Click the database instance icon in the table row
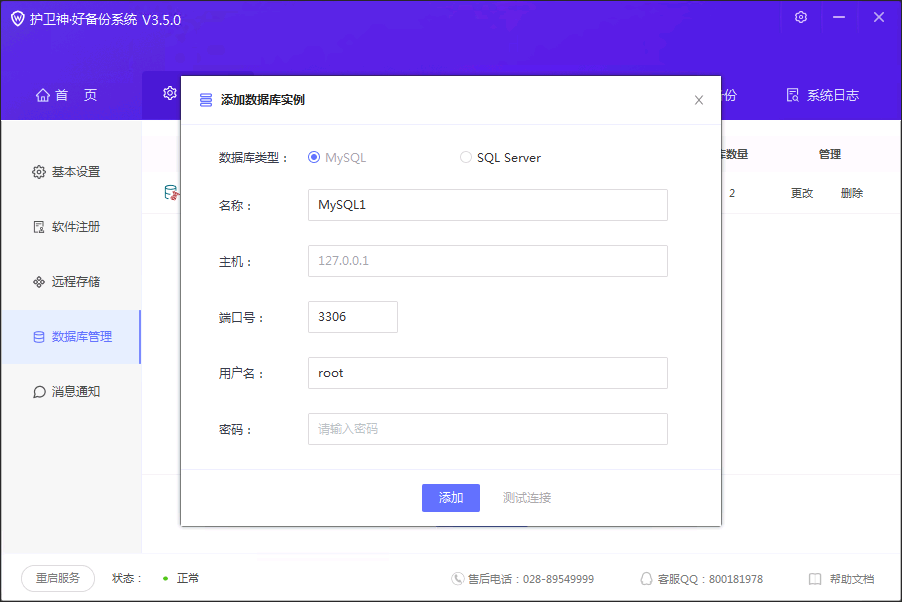This screenshot has width=902, height=602. click(x=171, y=193)
